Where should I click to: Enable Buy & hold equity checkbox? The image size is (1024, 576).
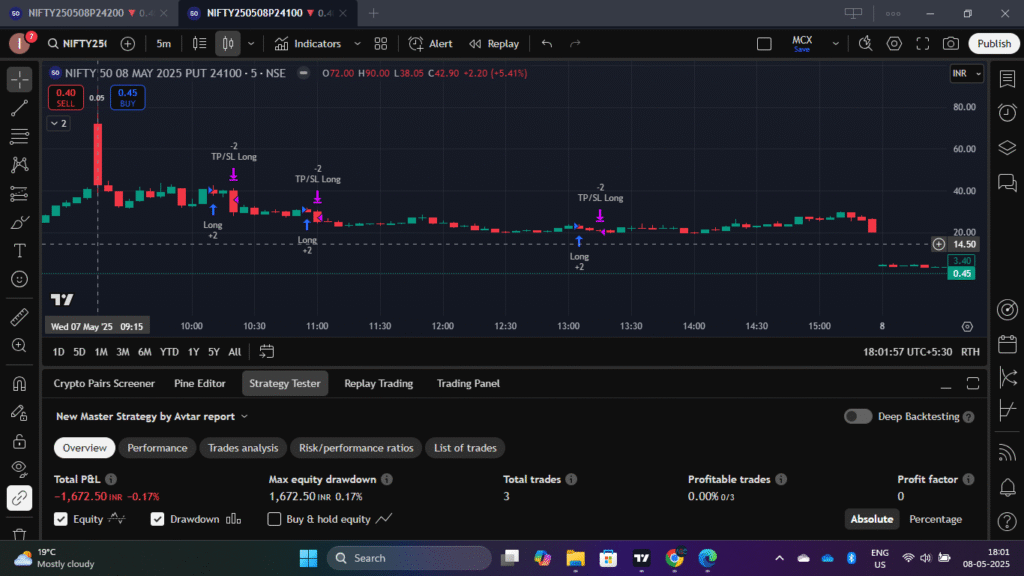274,519
